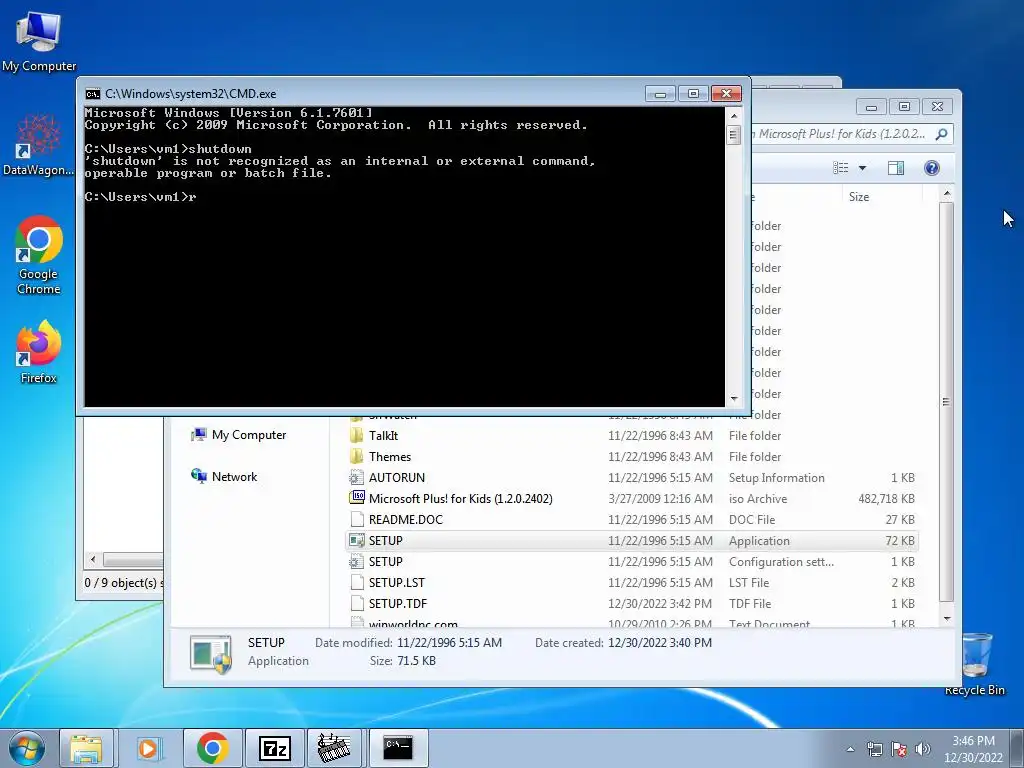This screenshot has height=768, width=1024.
Task: Select My Computer in navigation pane
Action: coord(238,435)
